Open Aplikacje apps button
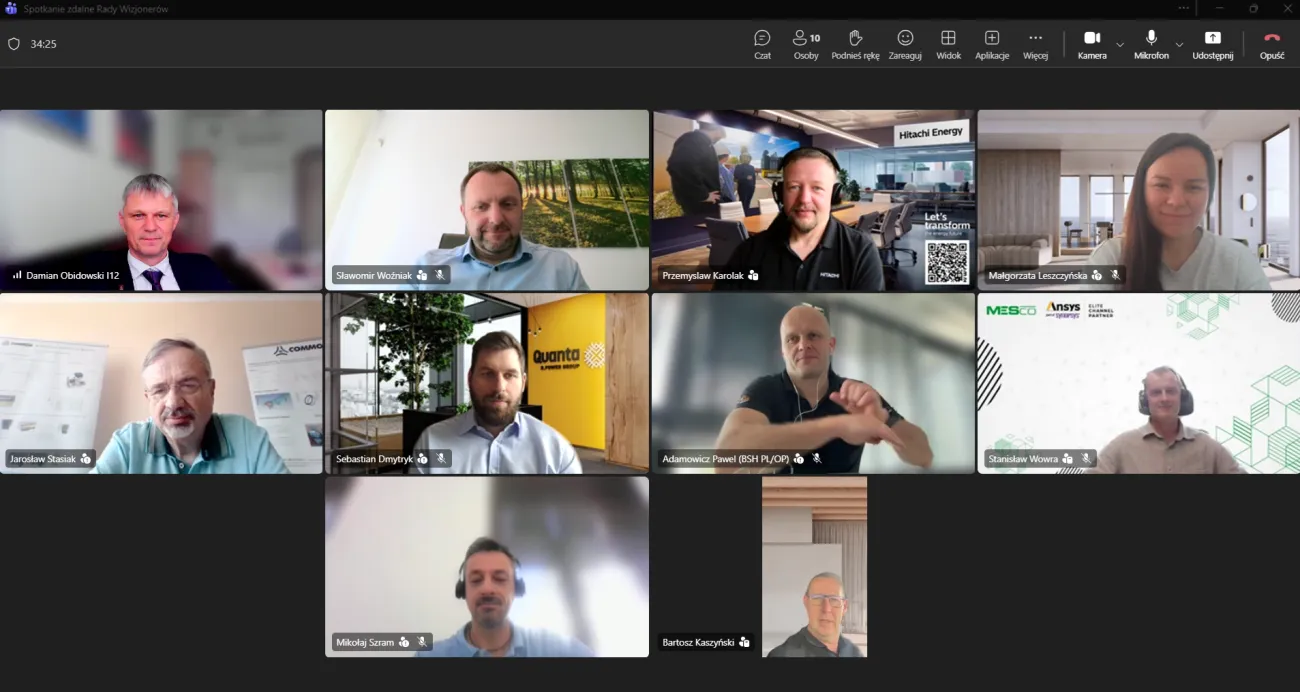 pyautogui.click(x=992, y=44)
